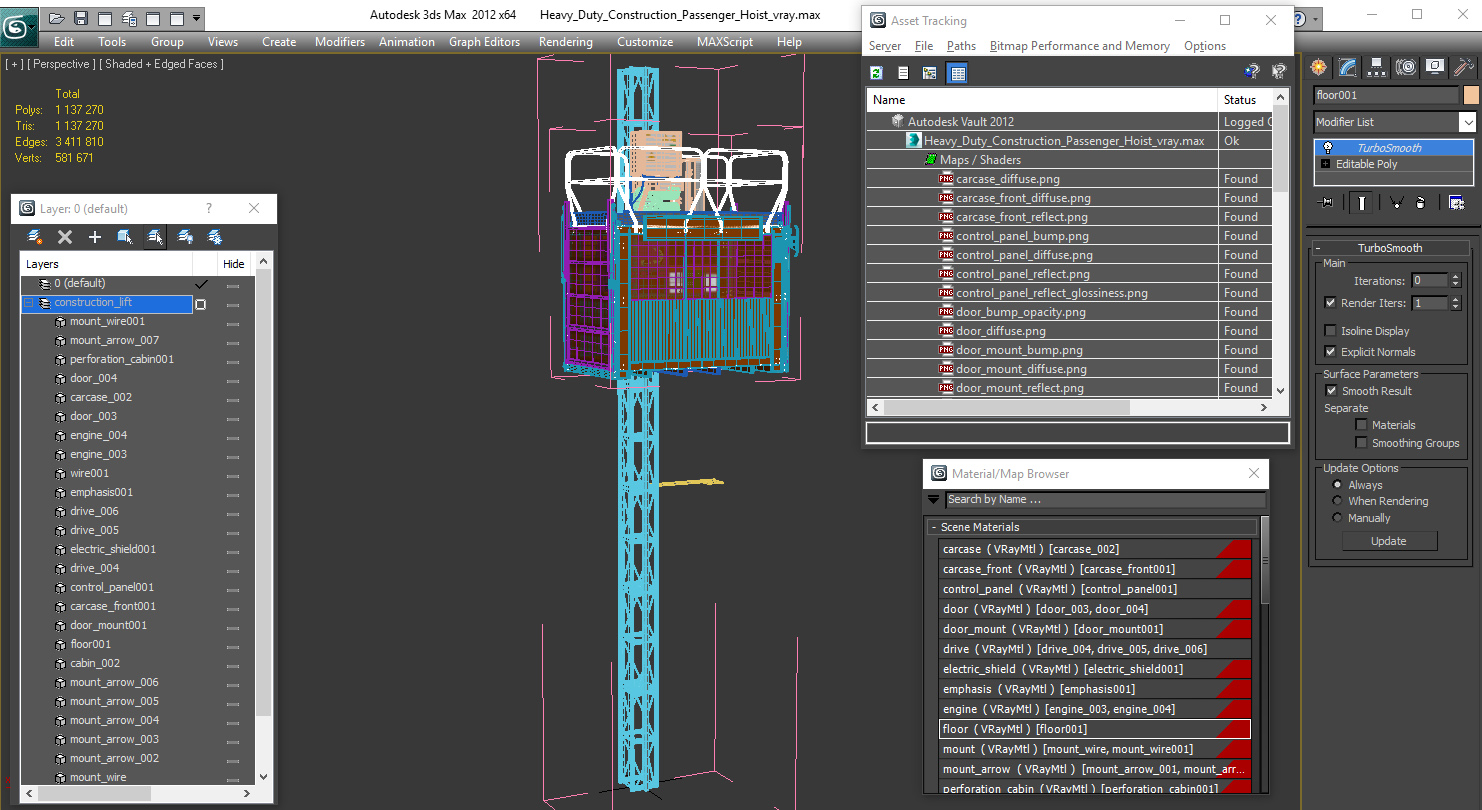This screenshot has height=810, width=1482.
Task: Enable Separate by Materials checkbox
Action: tap(1361, 425)
